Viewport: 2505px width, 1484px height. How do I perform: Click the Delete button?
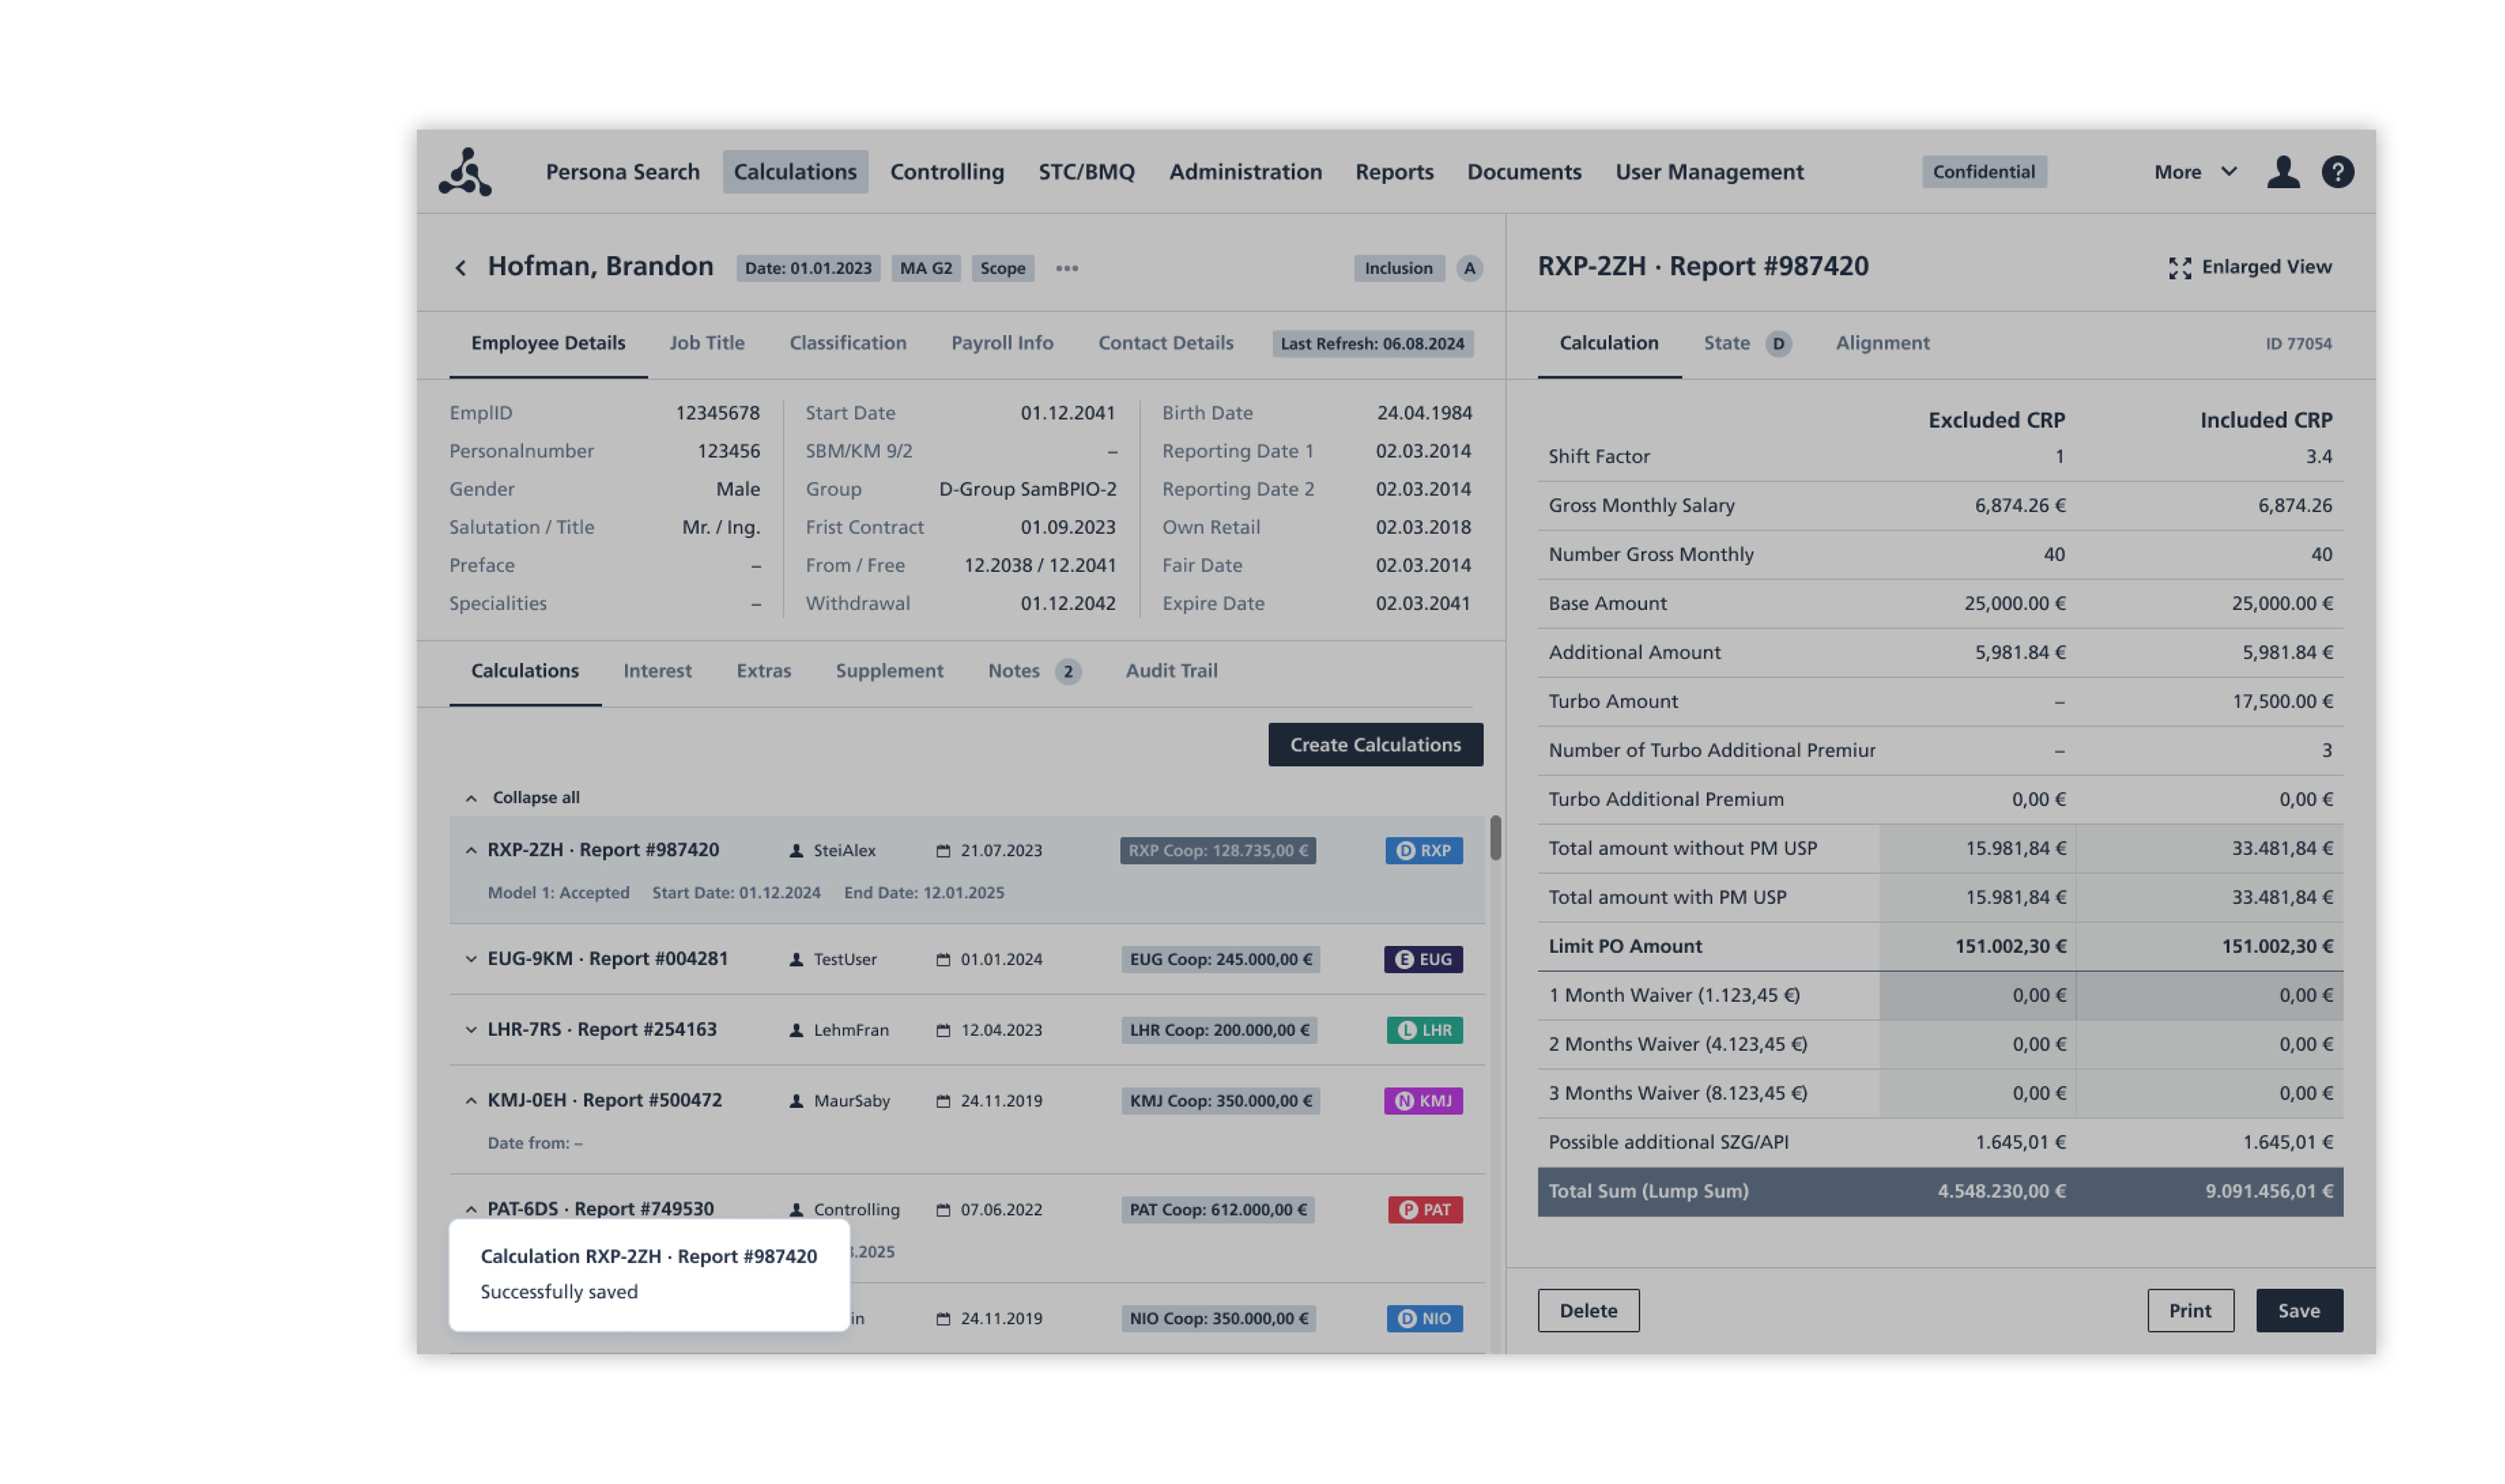[1587, 1310]
